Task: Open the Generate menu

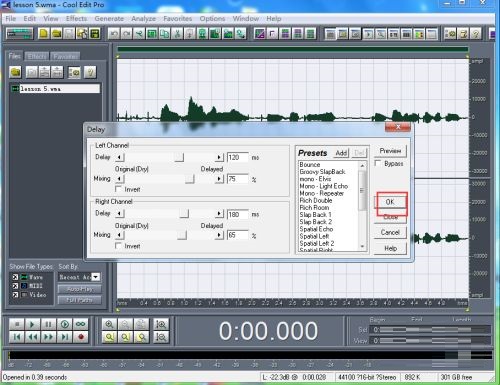Action: (109, 19)
